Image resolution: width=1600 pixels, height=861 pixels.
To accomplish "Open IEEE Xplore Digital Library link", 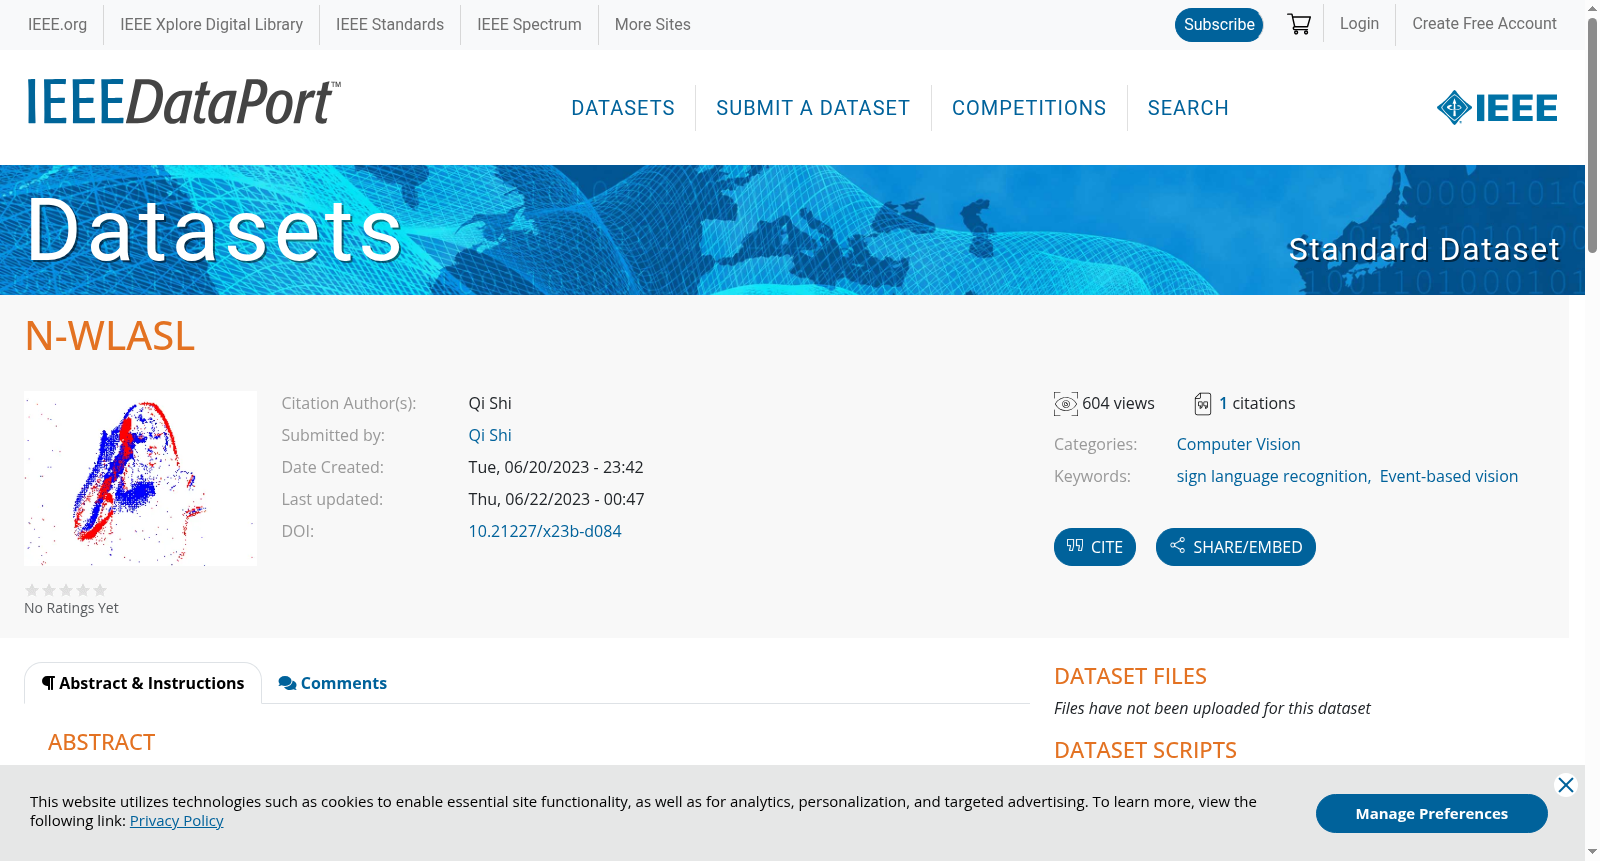I will click(x=211, y=25).
